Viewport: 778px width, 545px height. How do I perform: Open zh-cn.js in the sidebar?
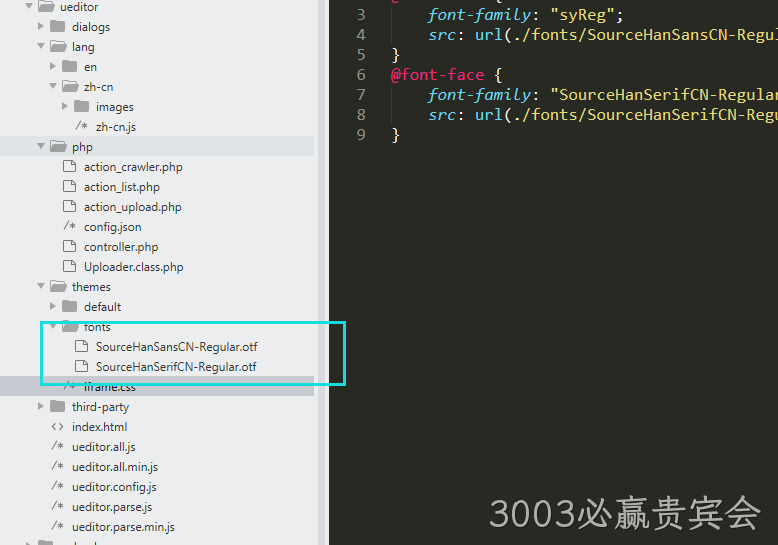[116, 127]
